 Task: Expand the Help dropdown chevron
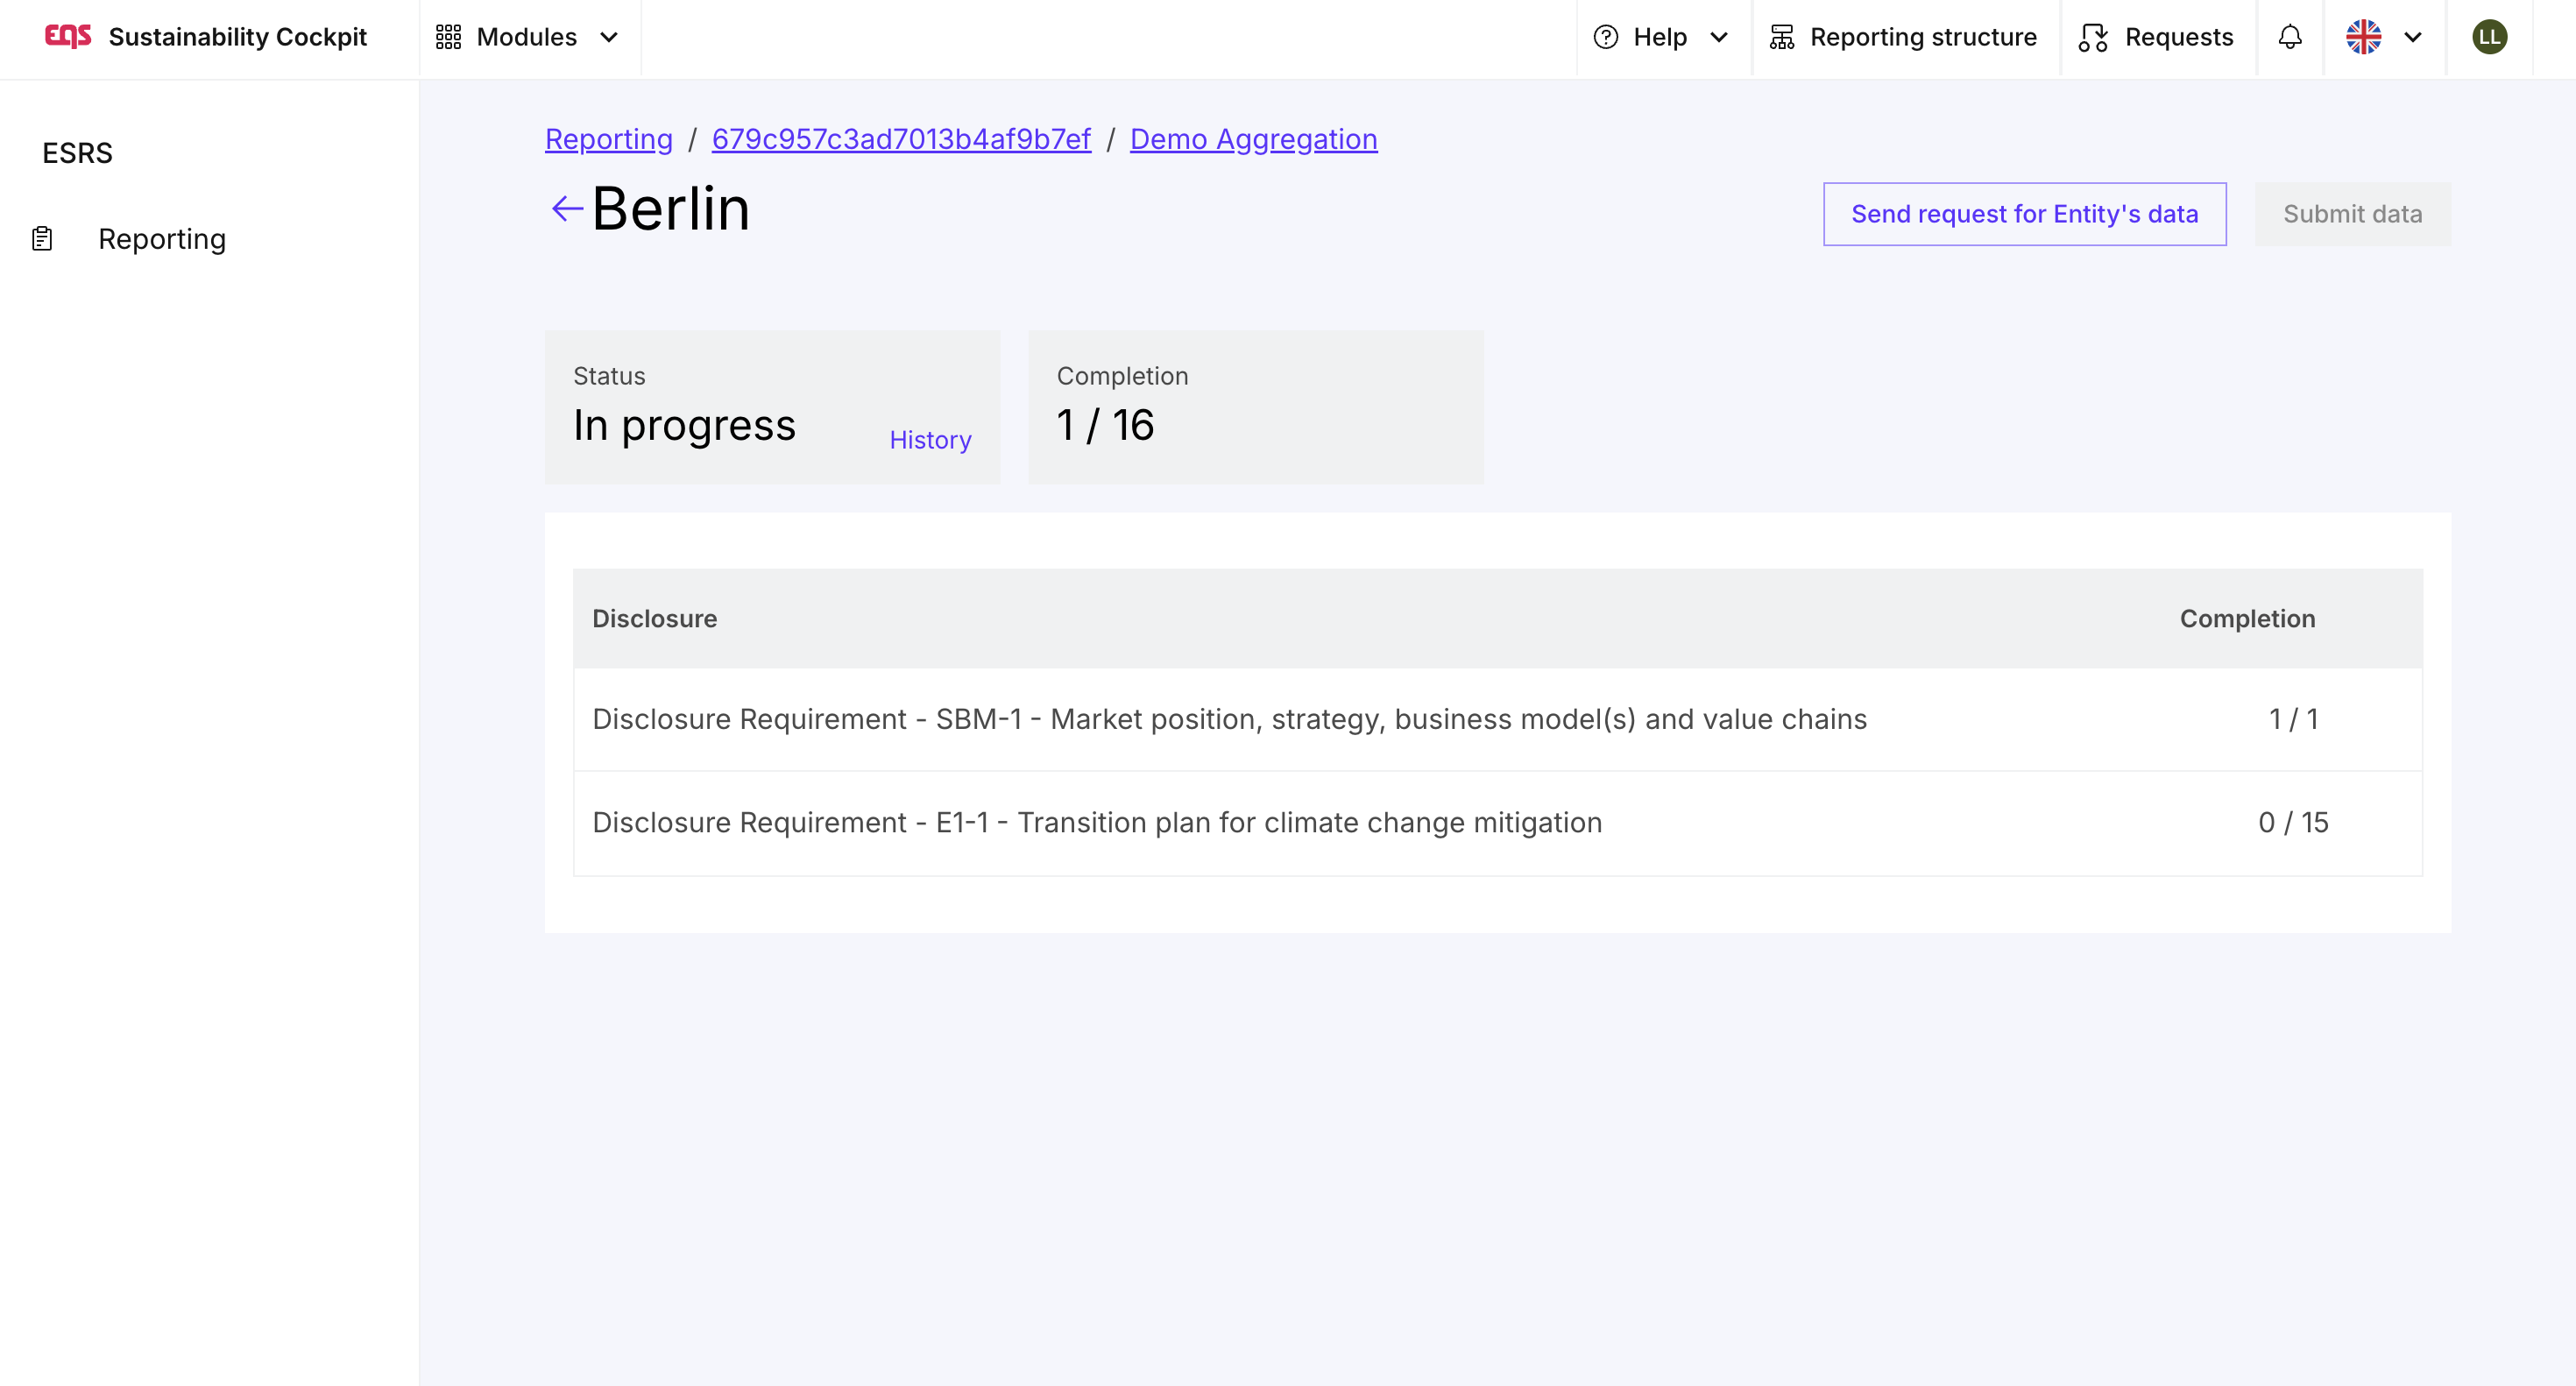pos(1719,38)
